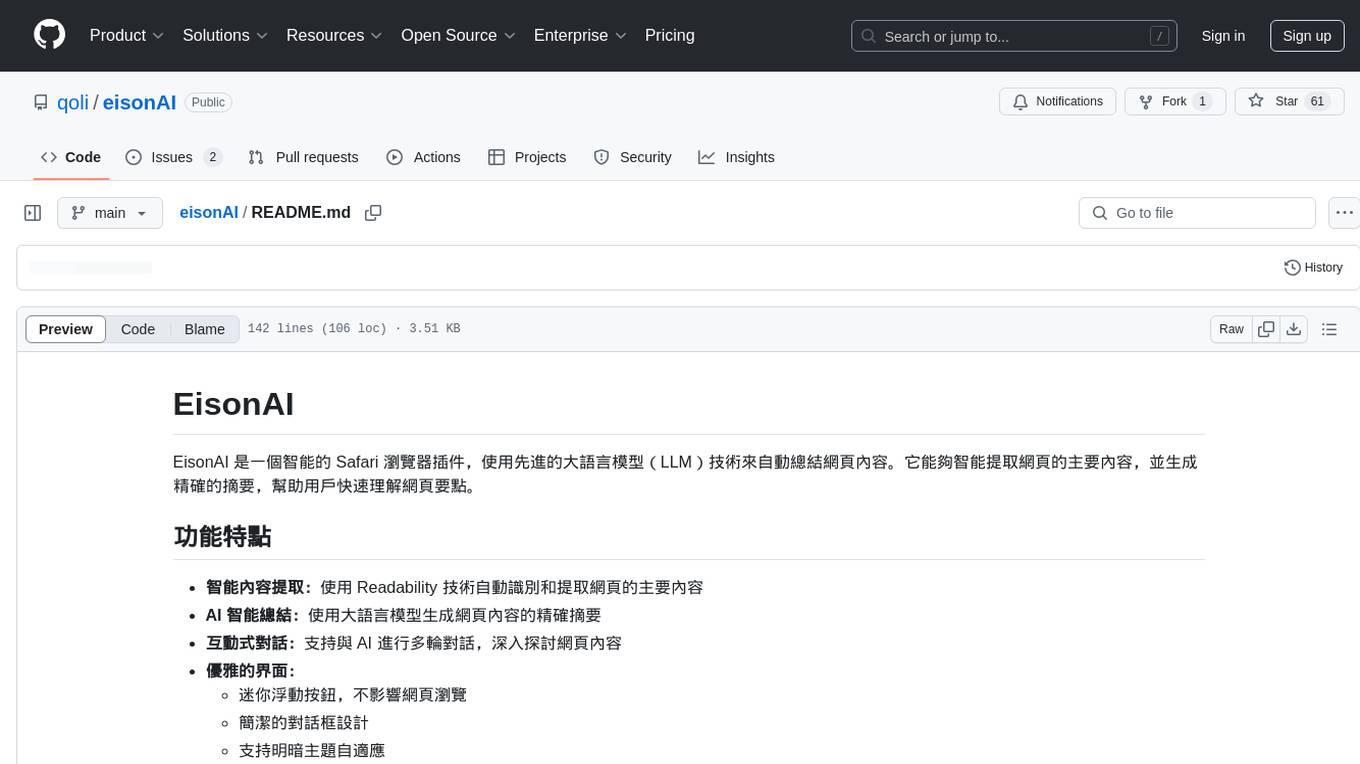The height and width of the screenshot is (764, 1360).
Task: Switch to the Insights tab
Action: point(736,157)
